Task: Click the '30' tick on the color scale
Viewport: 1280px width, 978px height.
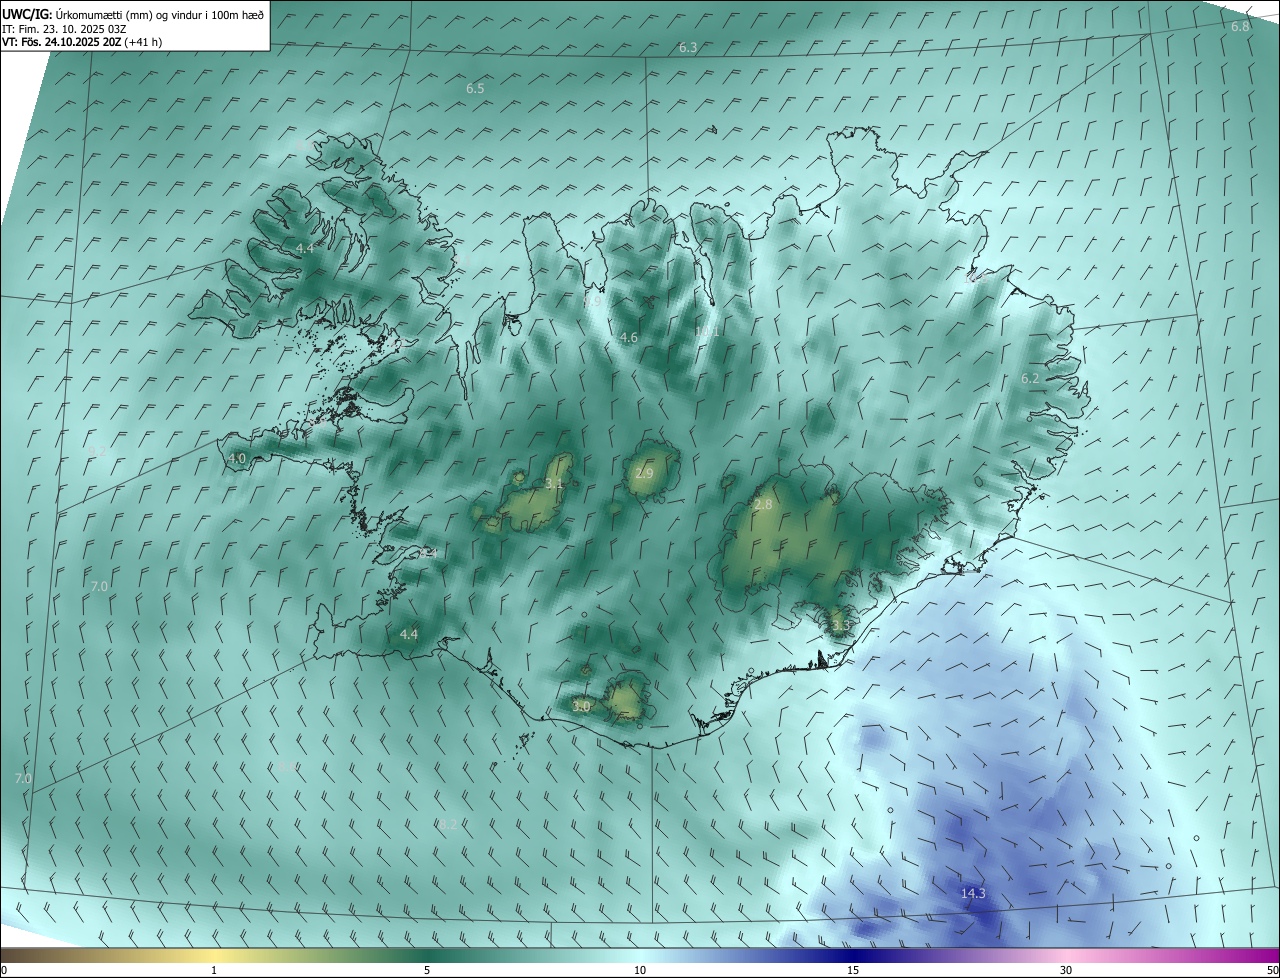Action: 1066,970
